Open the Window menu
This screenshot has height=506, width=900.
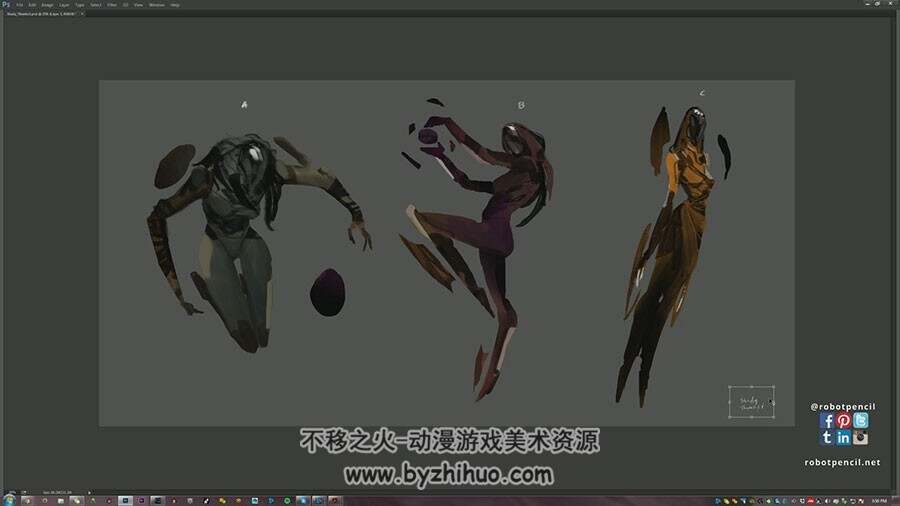pos(157,5)
